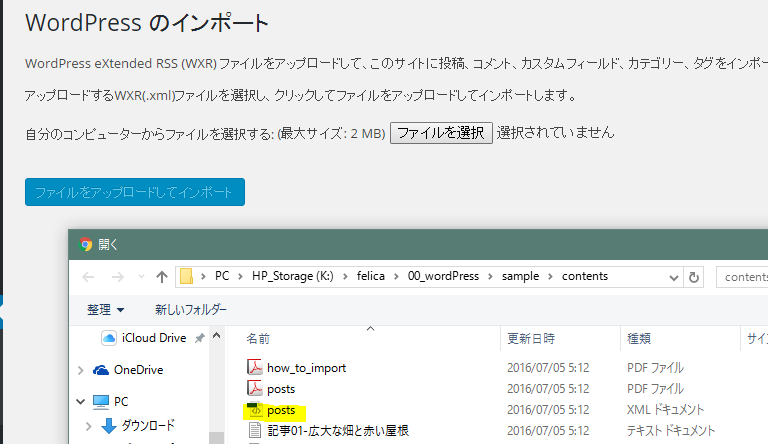Click the Chrome icon in dialog title bar

(x=86, y=245)
